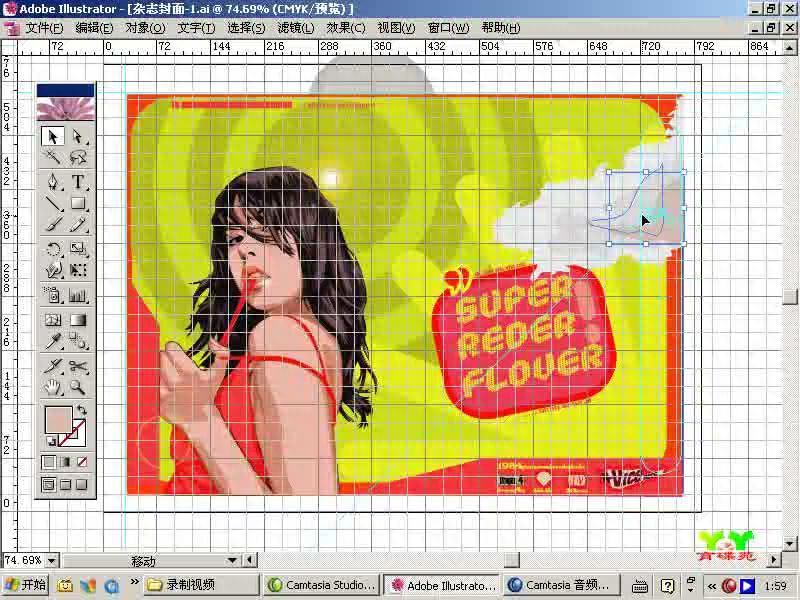Select the Type tool
The height and width of the screenshot is (600, 800).
pyautogui.click(x=78, y=182)
